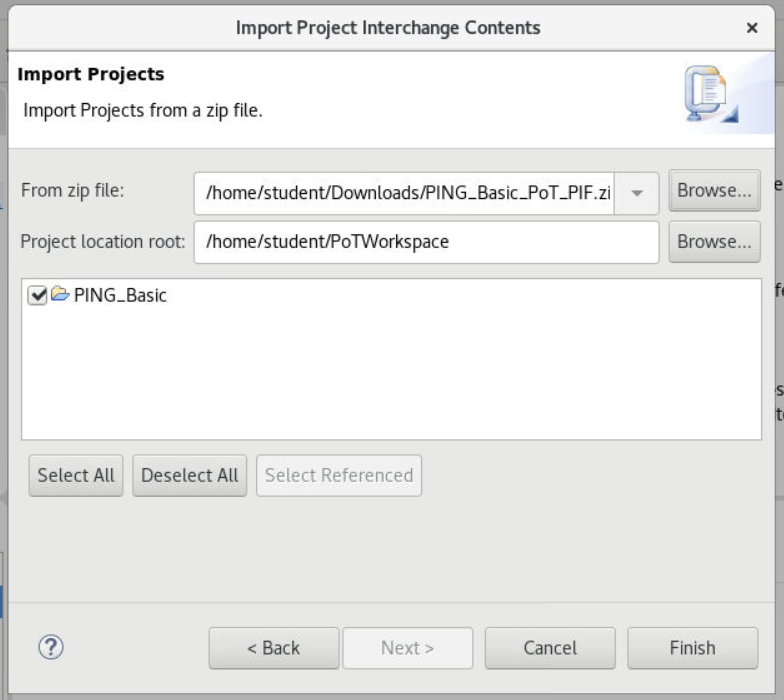Viewport: 784px width, 700px height.
Task: Click the Project location root field
Action: point(426,242)
